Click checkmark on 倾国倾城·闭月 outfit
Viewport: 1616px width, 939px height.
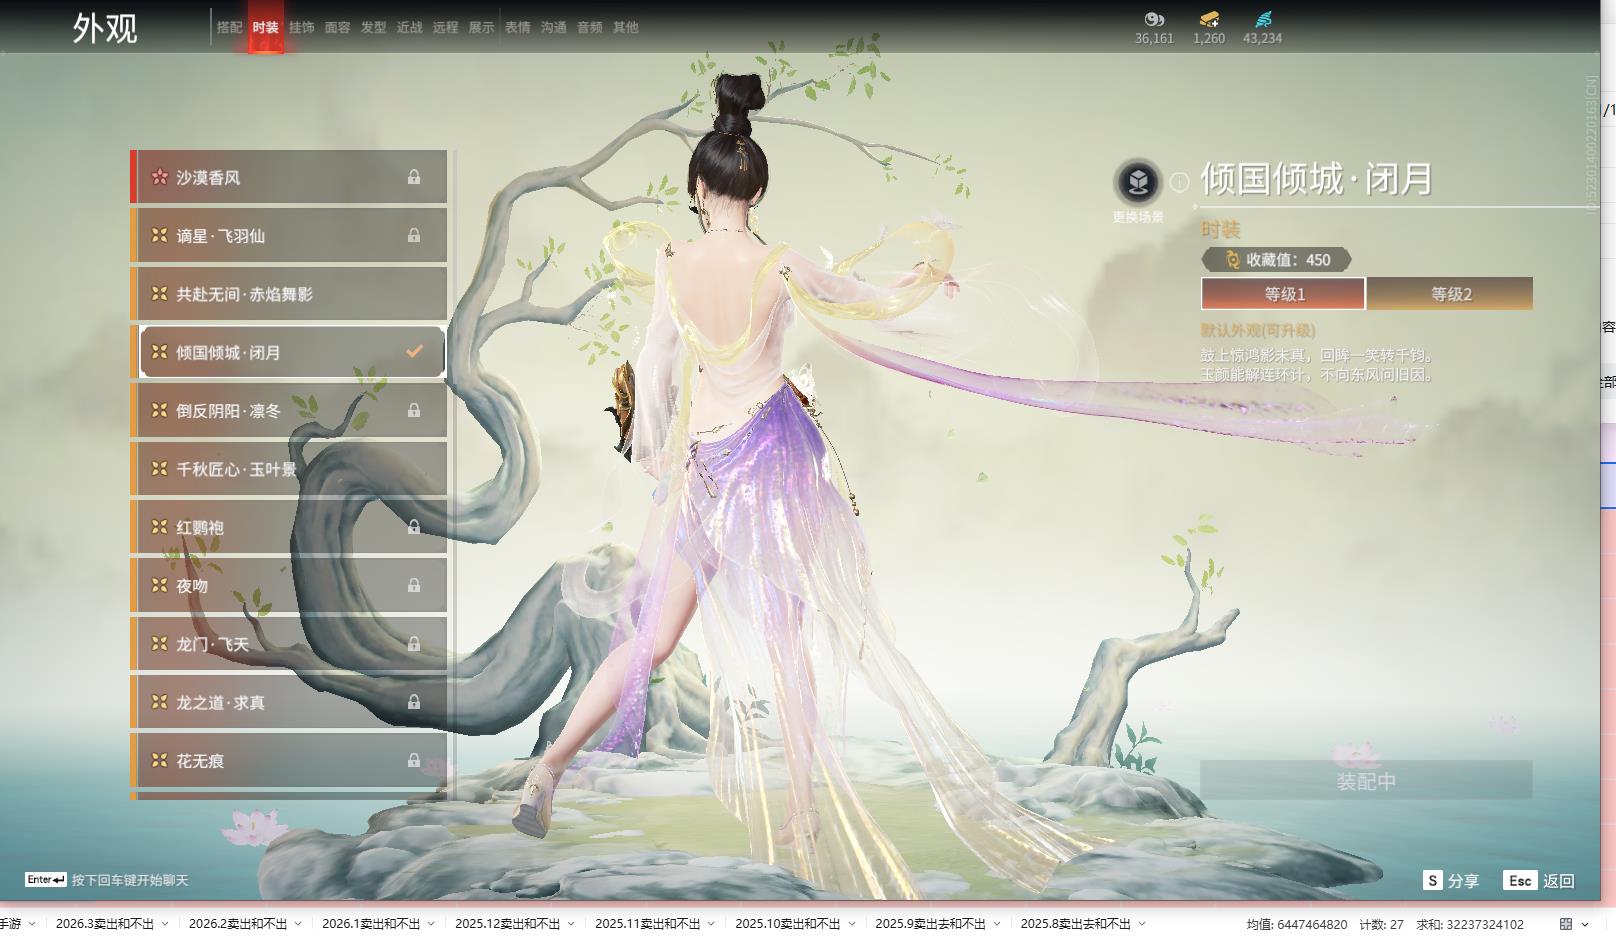(414, 352)
